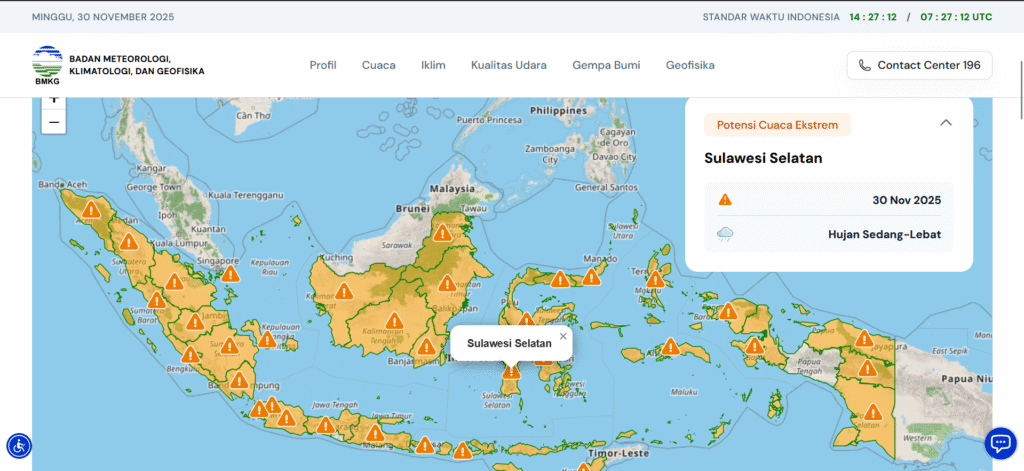
Task: Open the accessibility widget icon
Action: click(19, 445)
